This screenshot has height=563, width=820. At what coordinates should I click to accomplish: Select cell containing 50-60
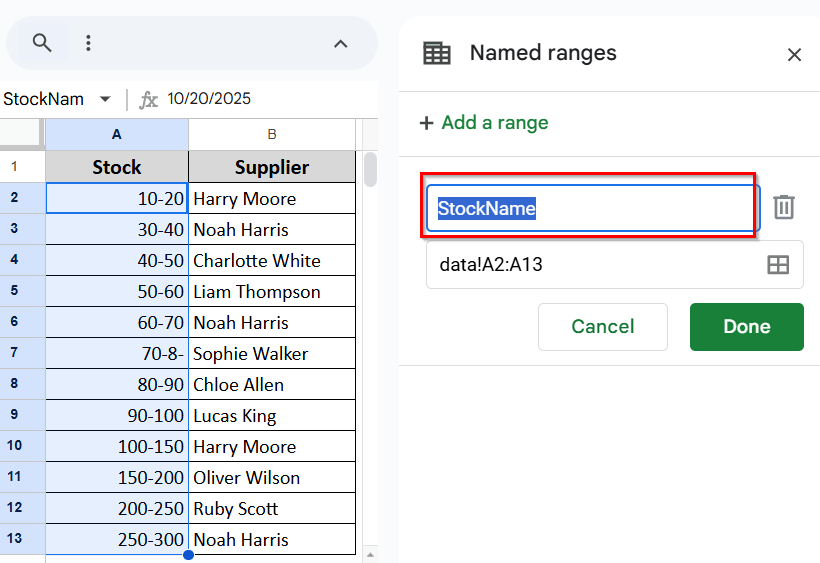[x=117, y=291]
